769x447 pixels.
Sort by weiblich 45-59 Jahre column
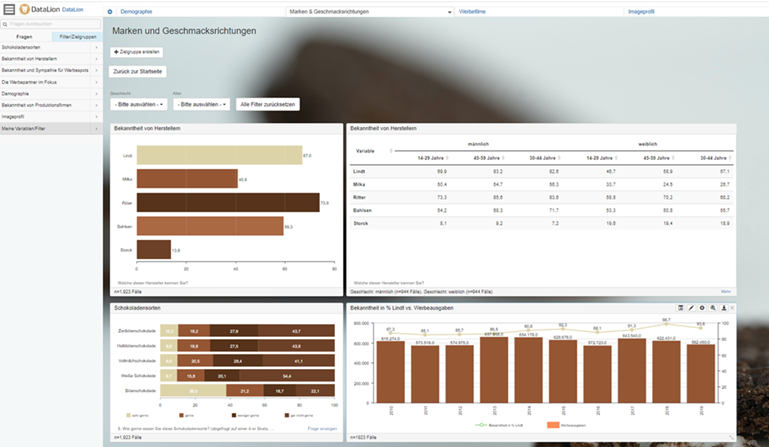coord(673,158)
